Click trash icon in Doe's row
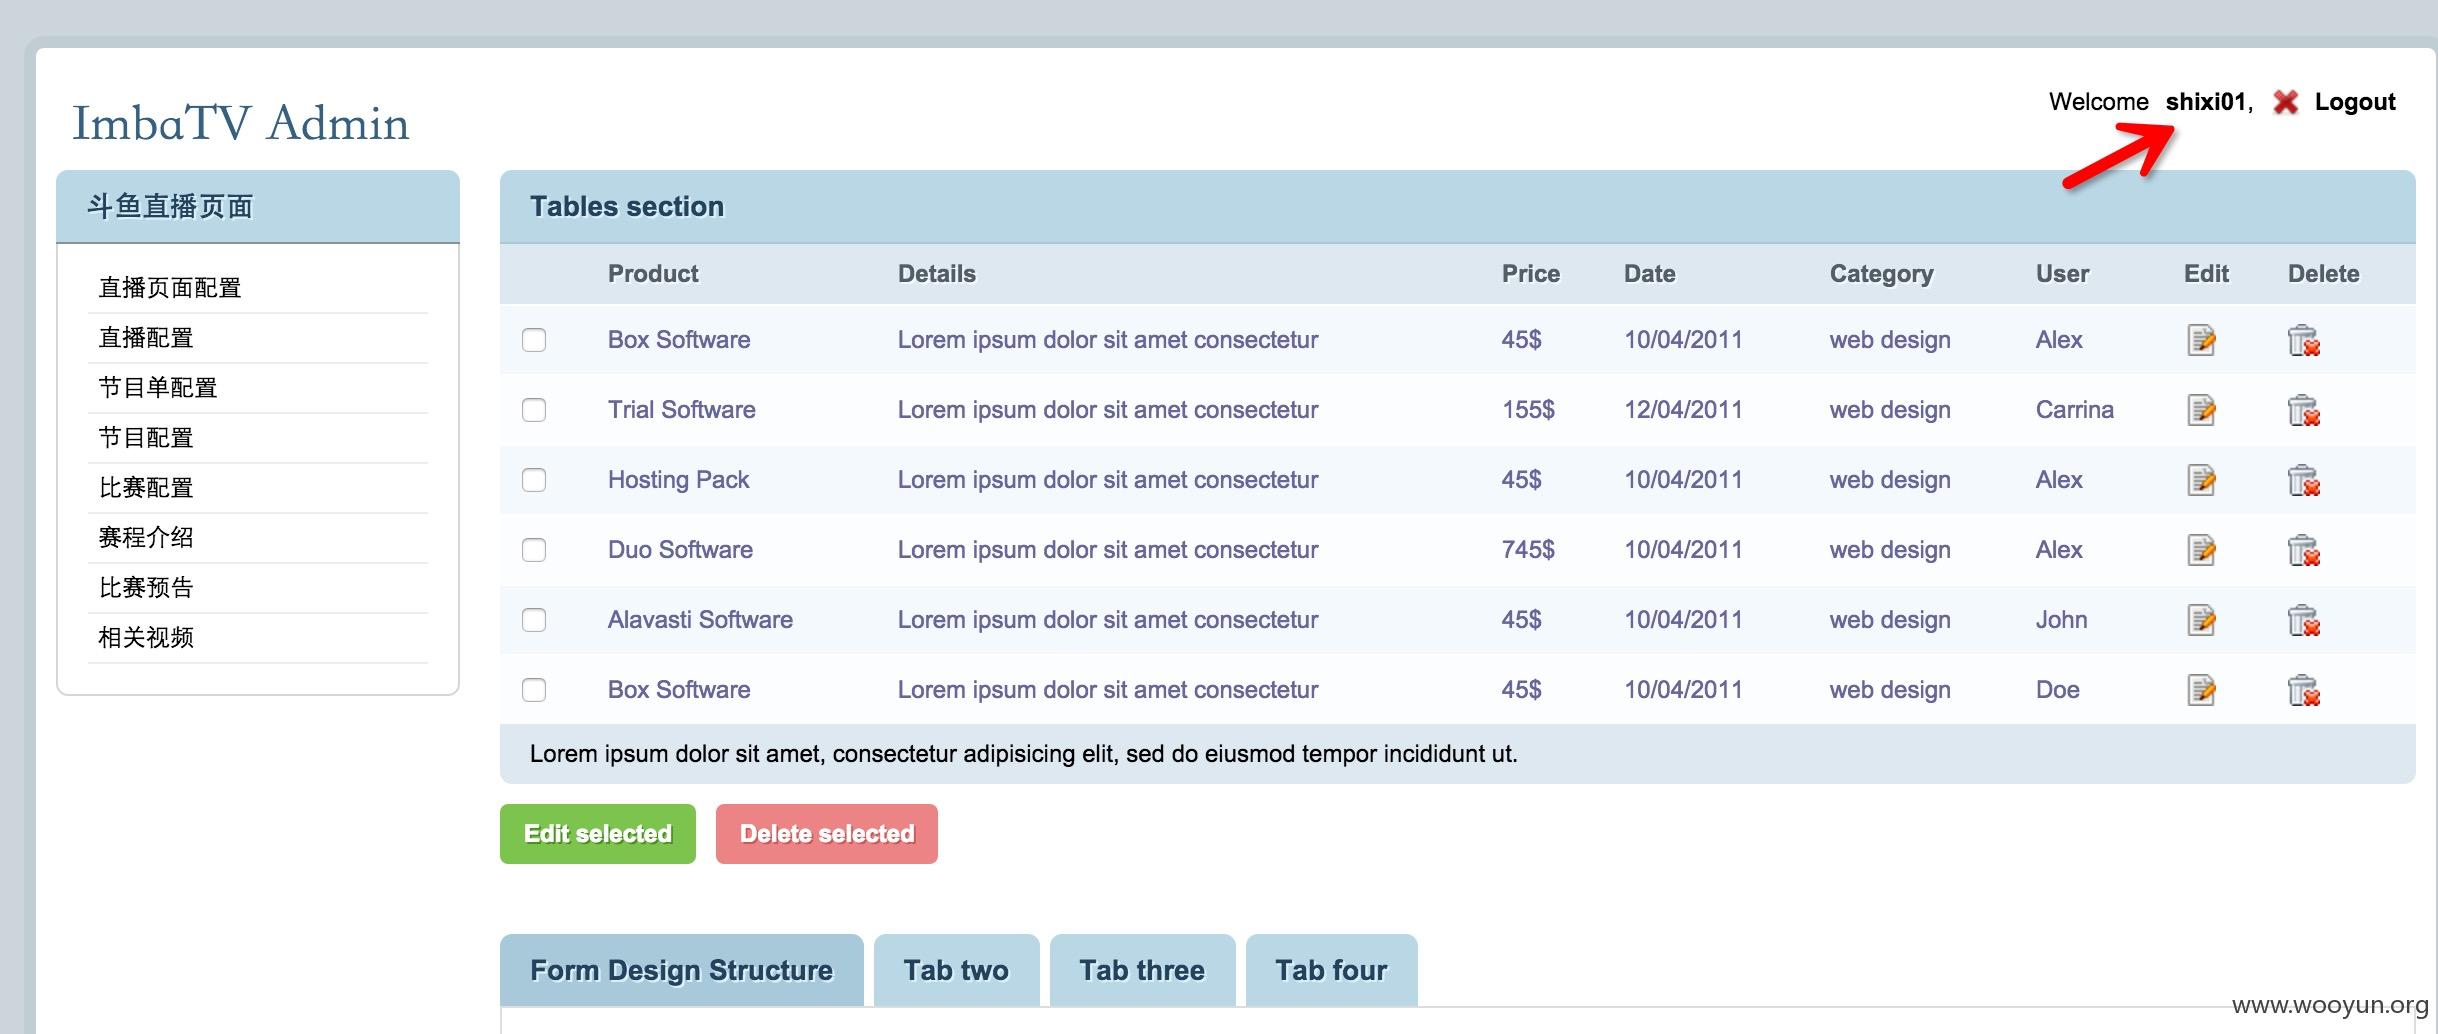 [x=2303, y=690]
